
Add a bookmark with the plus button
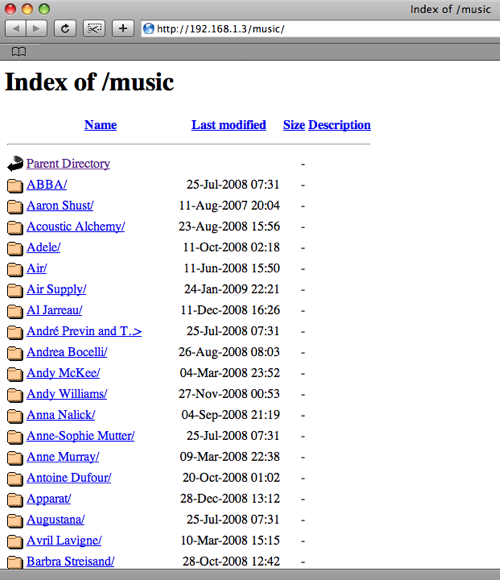(123, 28)
